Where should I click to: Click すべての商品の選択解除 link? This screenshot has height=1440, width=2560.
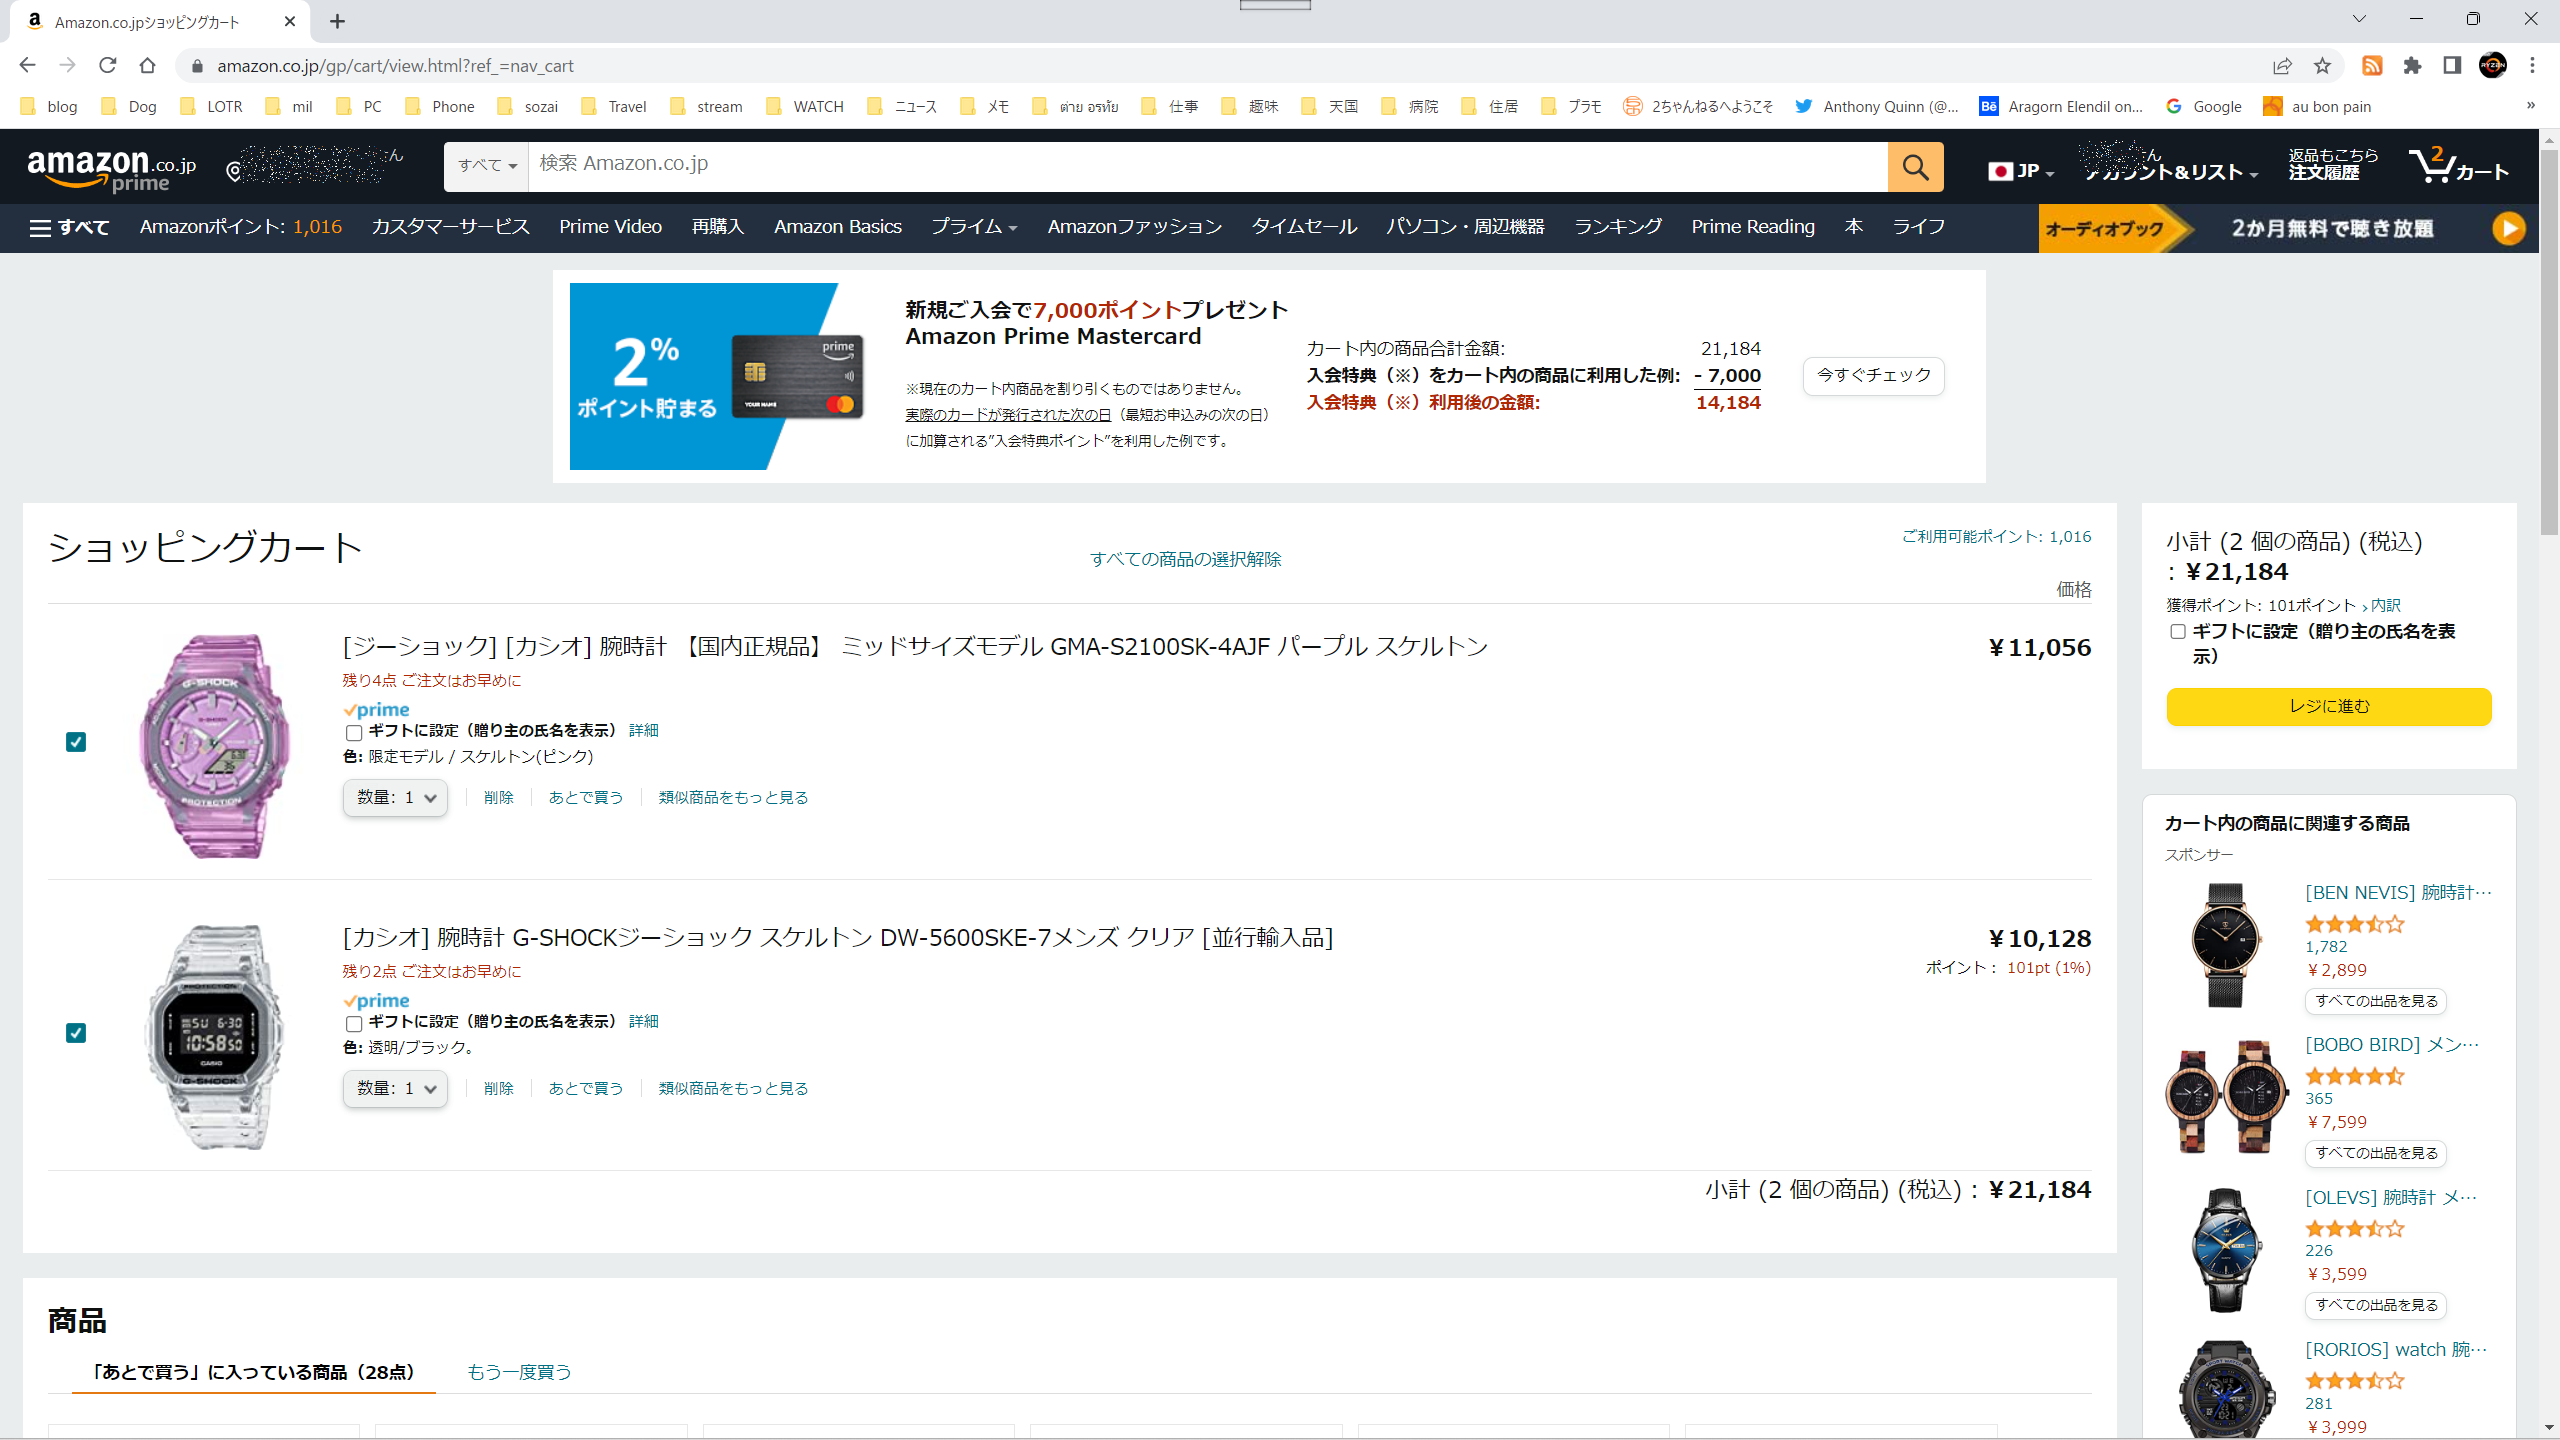click(x=1185, y=559)
